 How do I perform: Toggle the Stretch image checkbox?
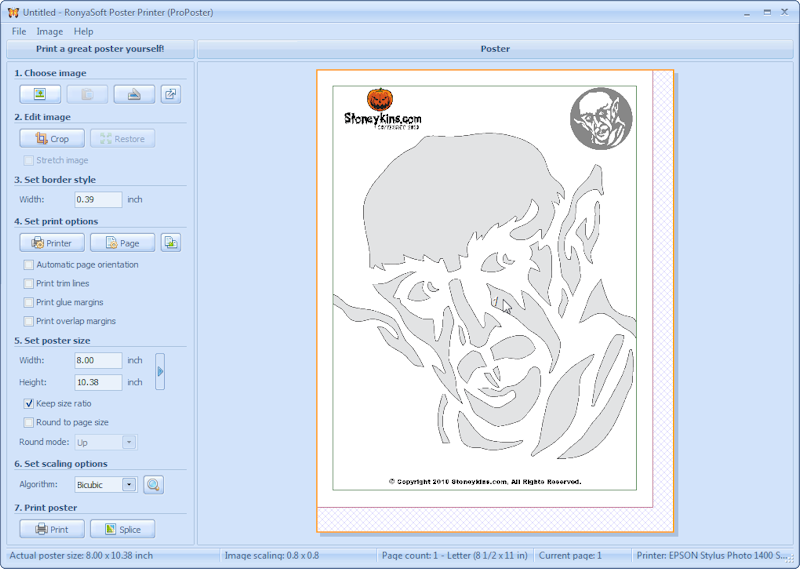[x=29, y=160]
